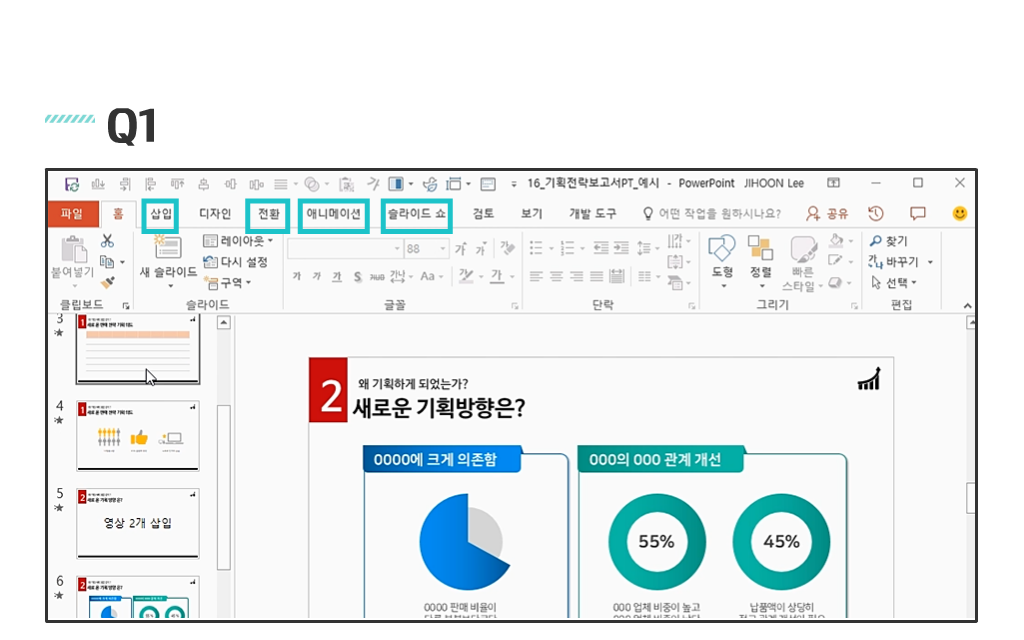The height and width of the screenshot is (640, 1024).
Task: Switch to the Insert (삽입) tab
Action: click(x=161, y=214)
